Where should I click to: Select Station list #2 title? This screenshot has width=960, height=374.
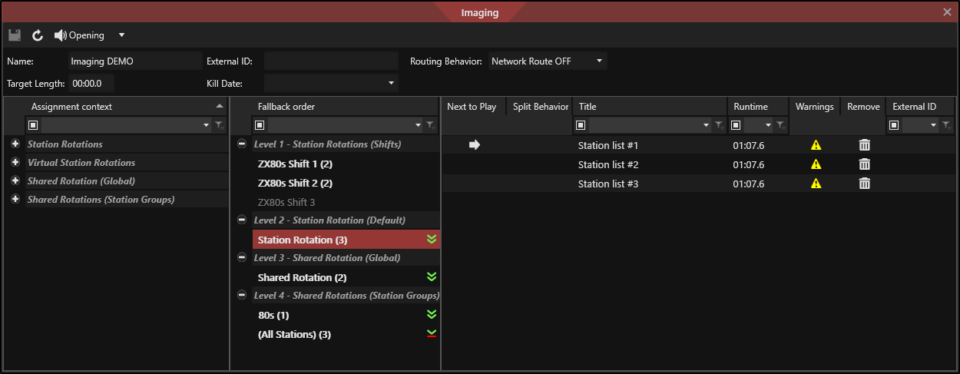pos(609,164)
